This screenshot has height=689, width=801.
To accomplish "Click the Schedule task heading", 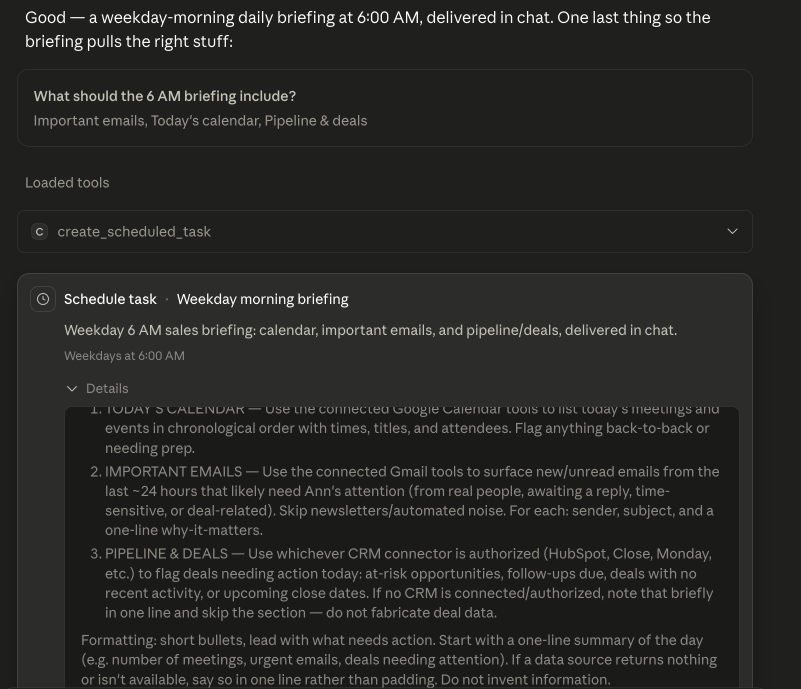I will [x=110, y=299].
